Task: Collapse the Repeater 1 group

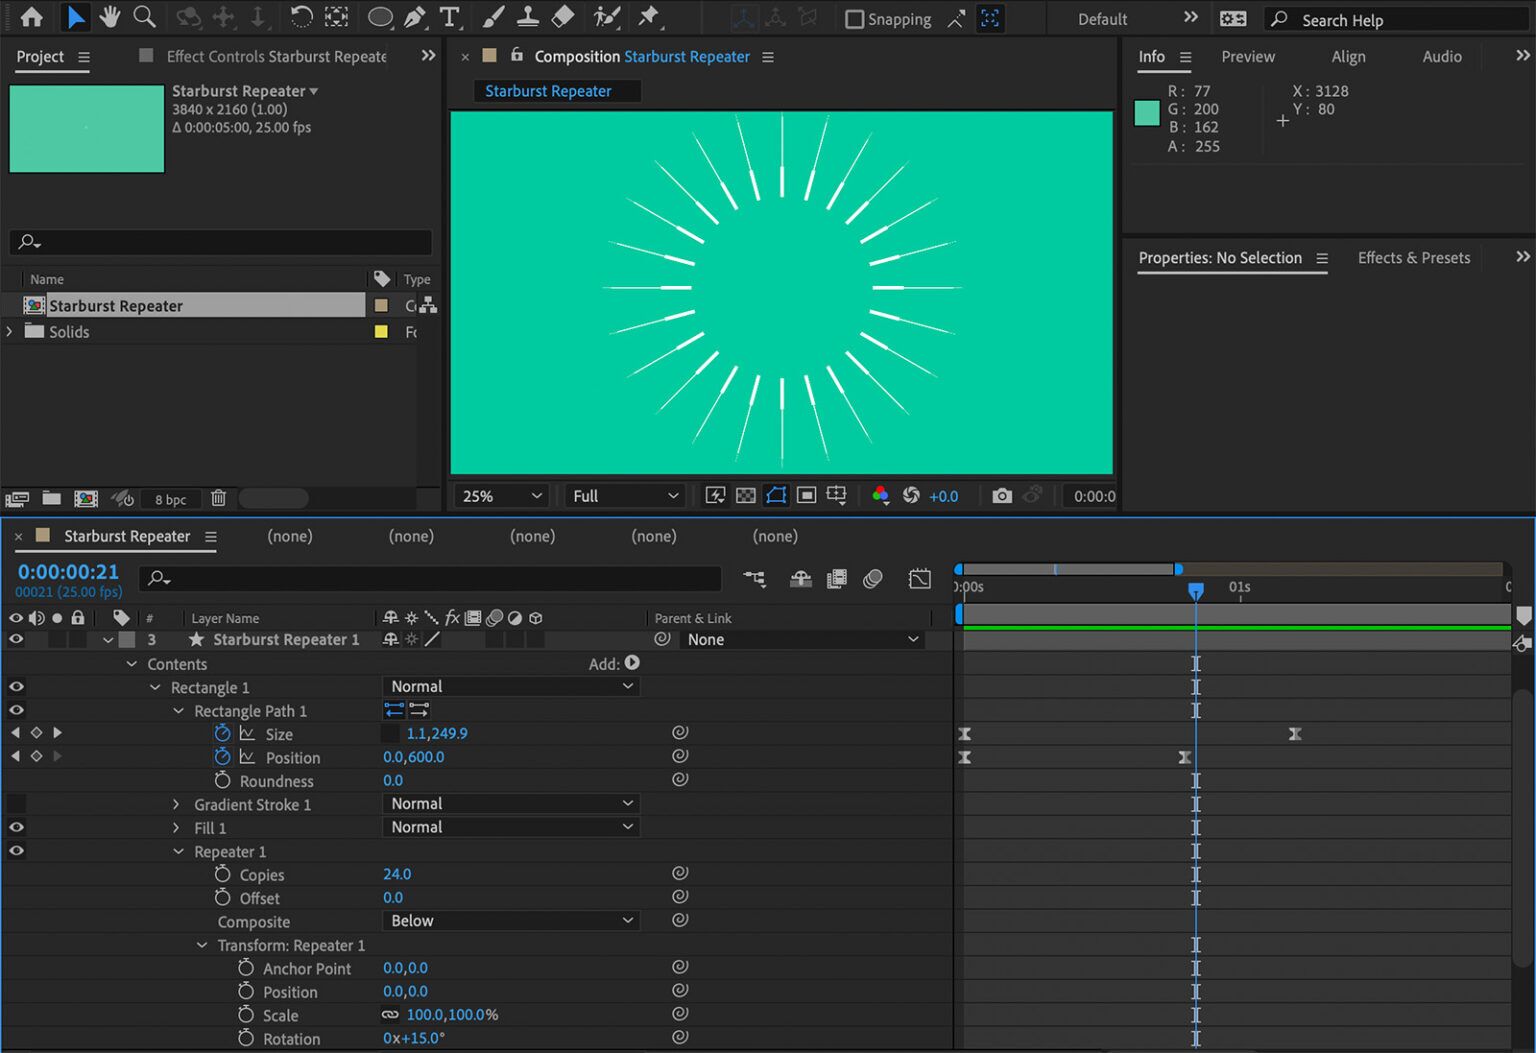Action: click(x=179, y=851)
